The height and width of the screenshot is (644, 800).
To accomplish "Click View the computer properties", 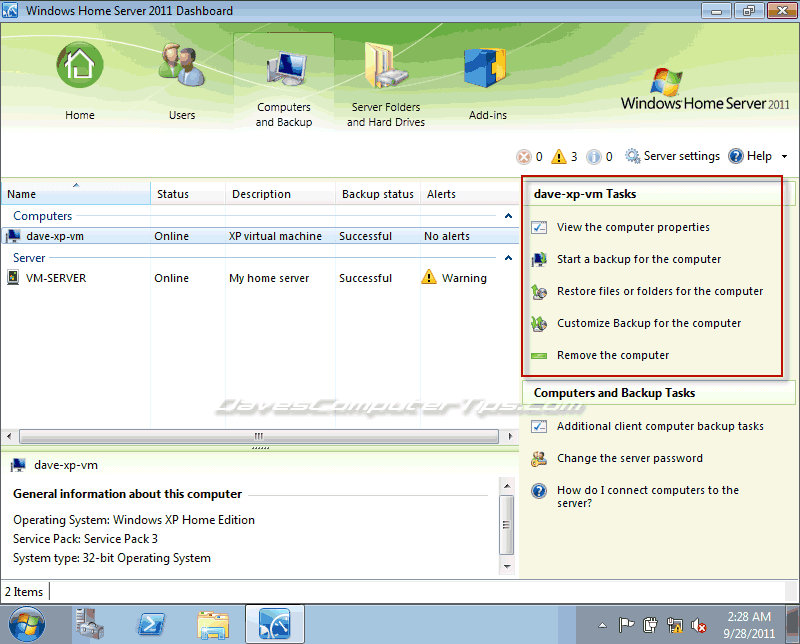I will (x=633, y=227).
